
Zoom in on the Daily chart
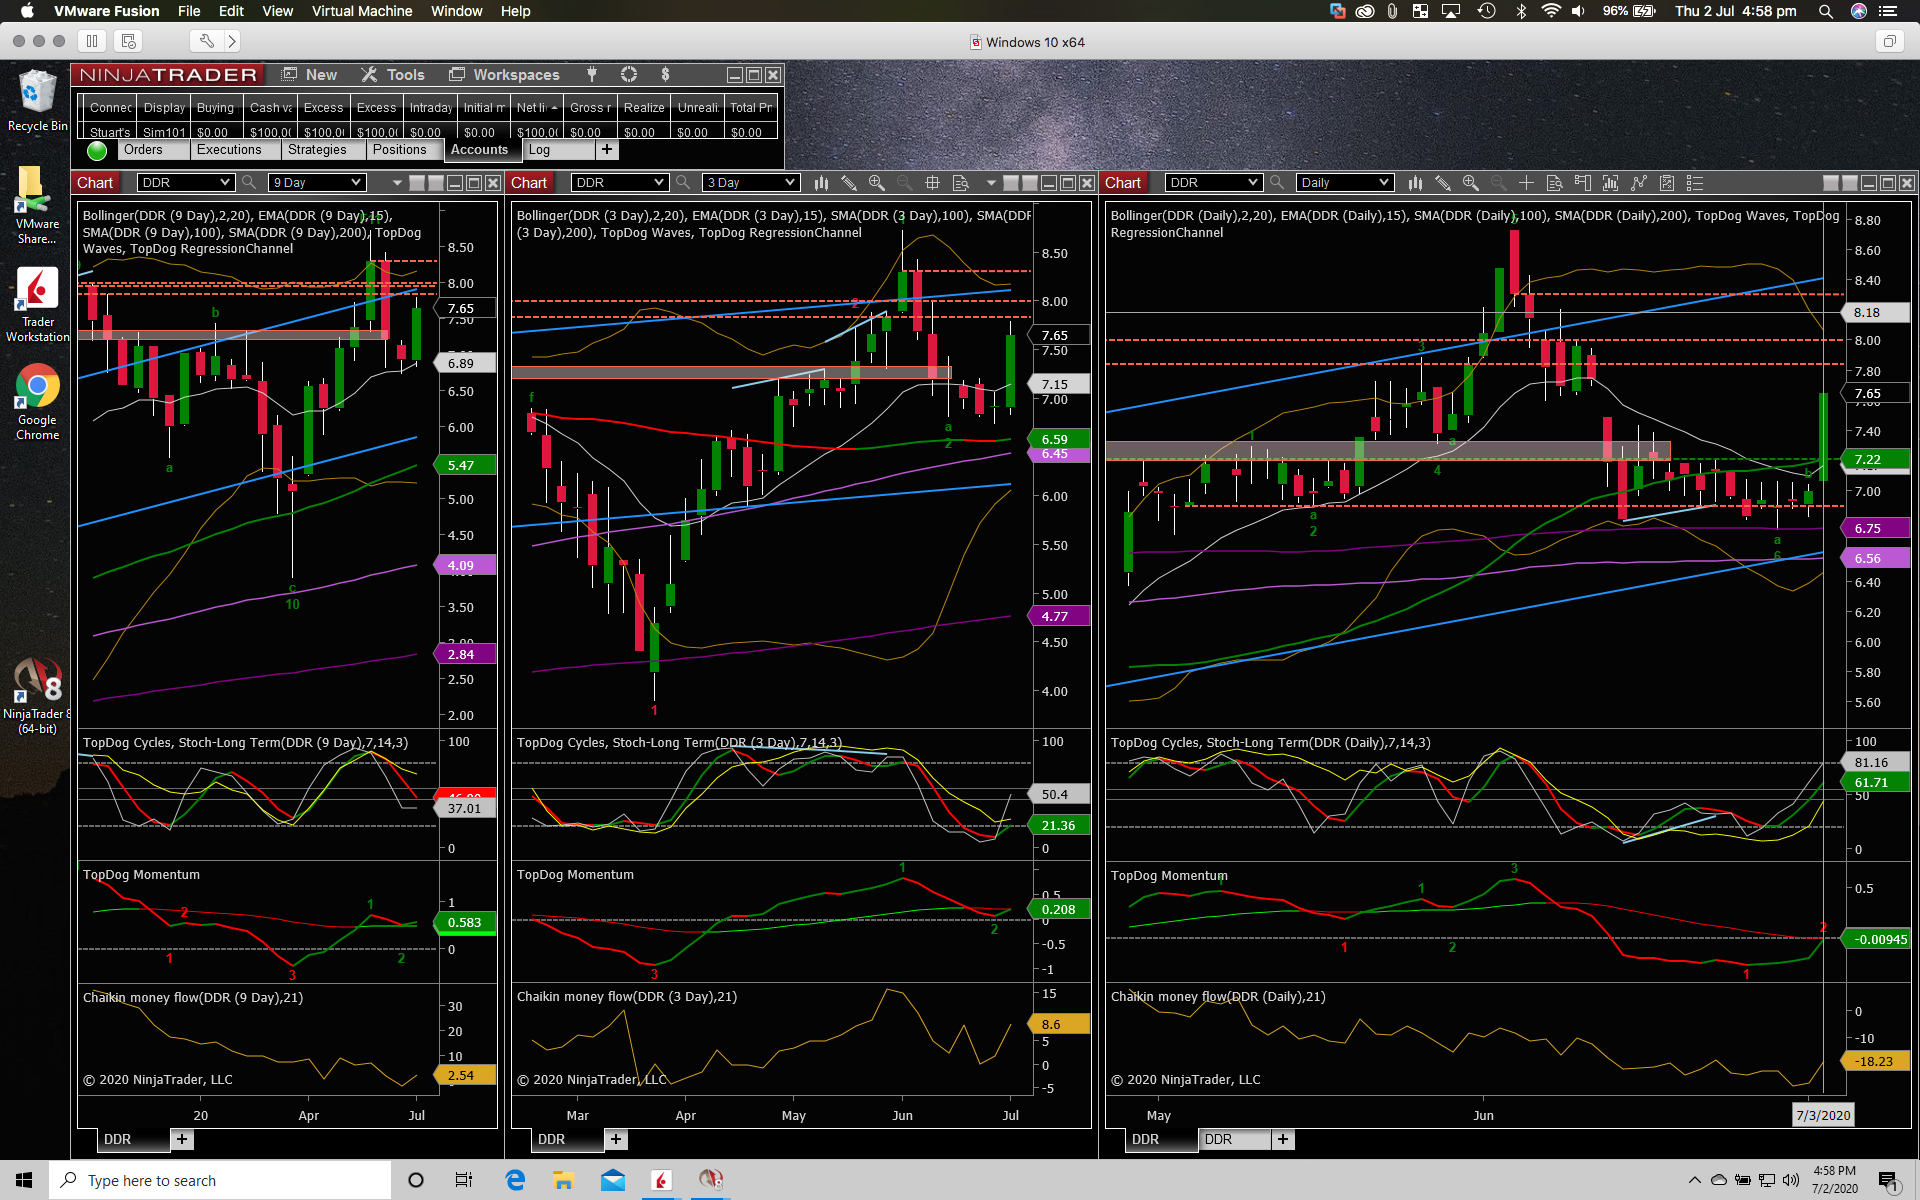(1470, 183)
